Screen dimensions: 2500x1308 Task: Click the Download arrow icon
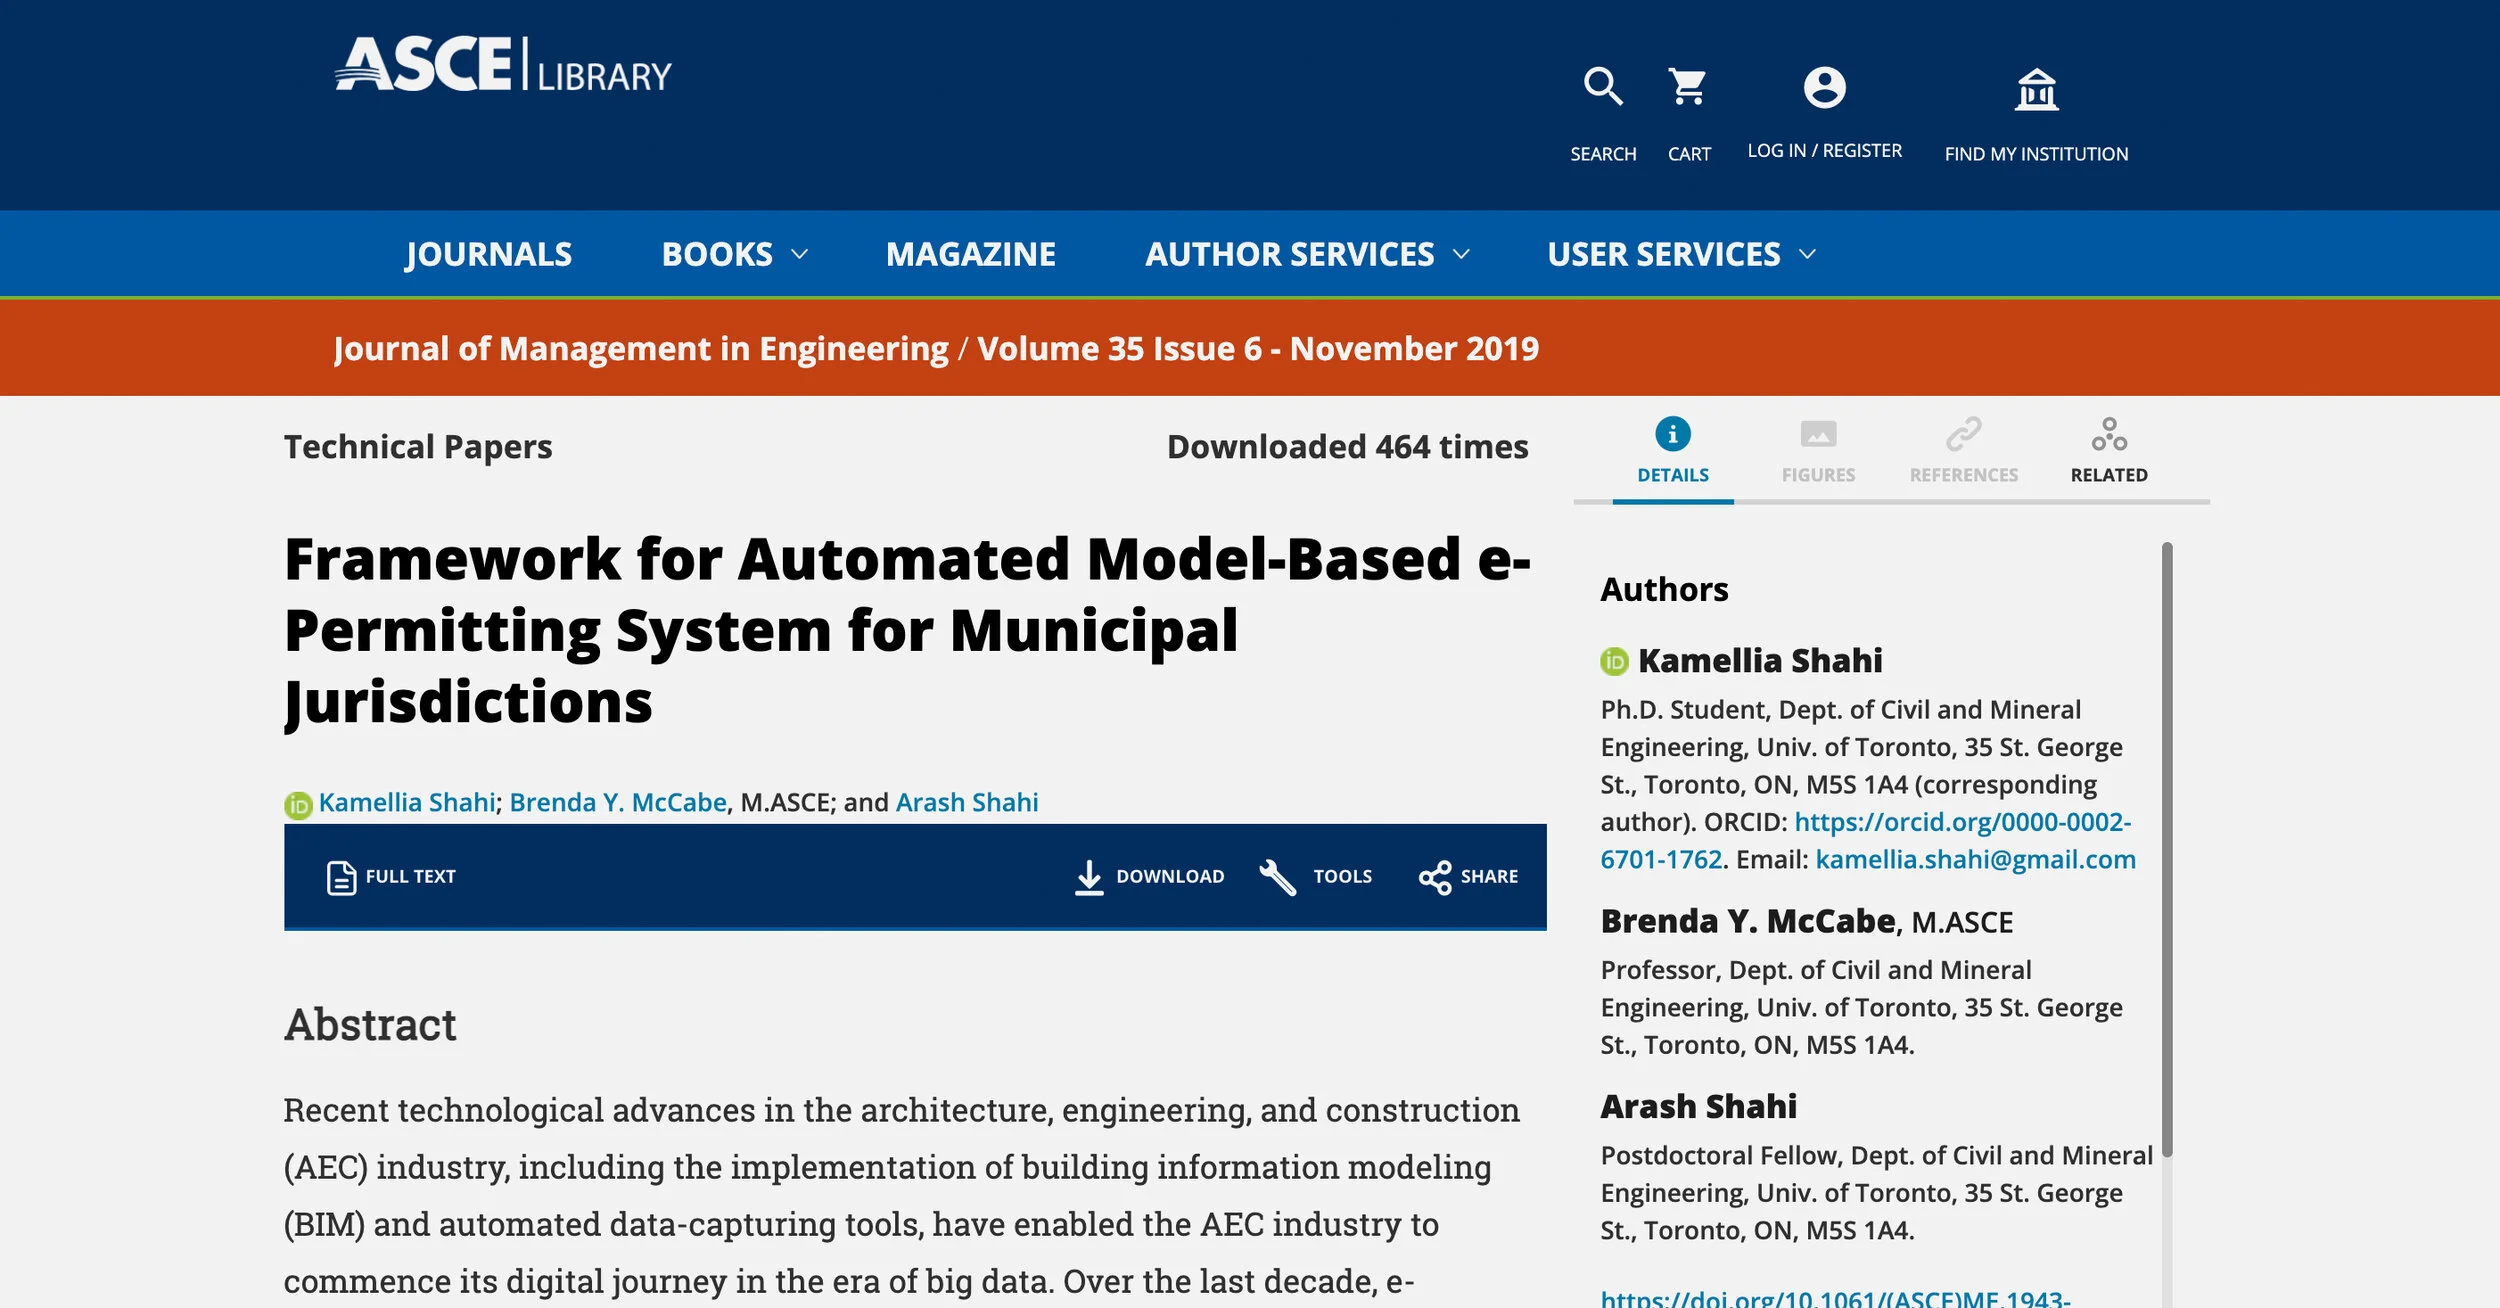tap(1089, 877)
